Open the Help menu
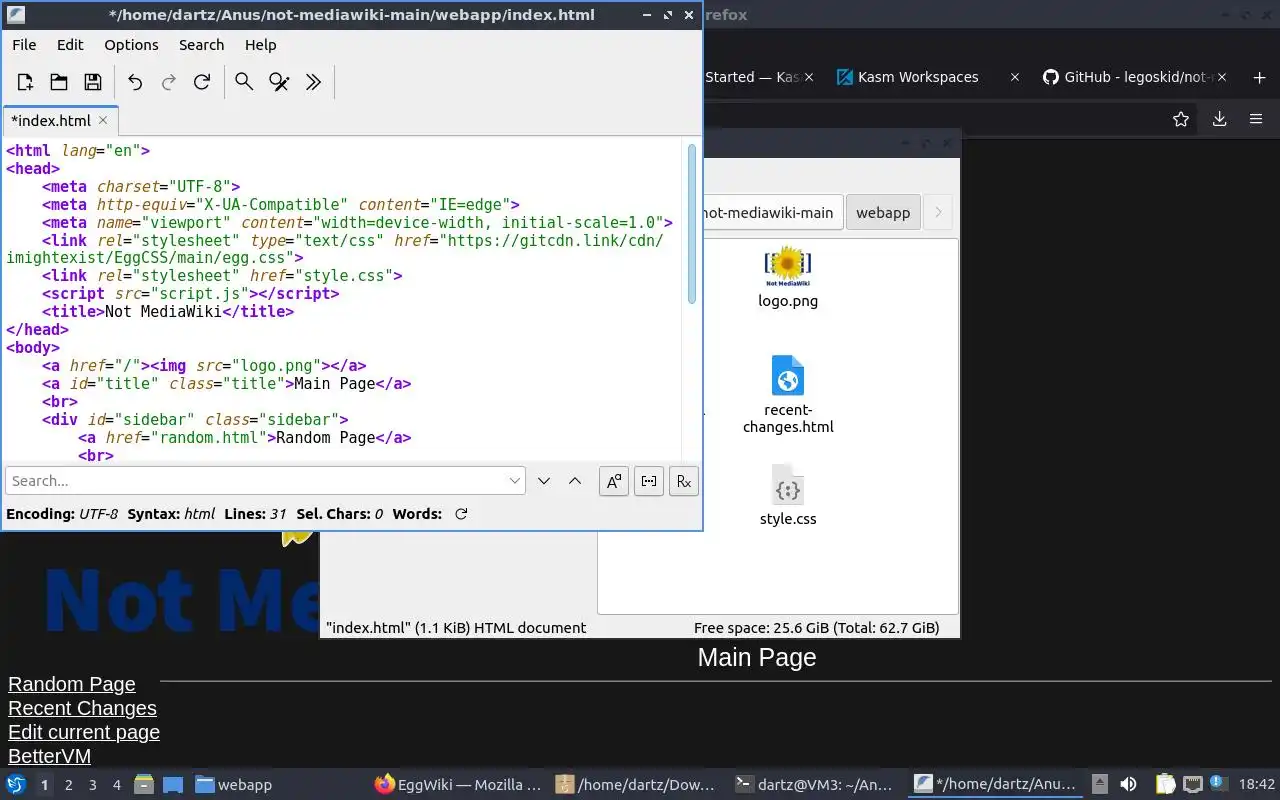 click(260, 45)
